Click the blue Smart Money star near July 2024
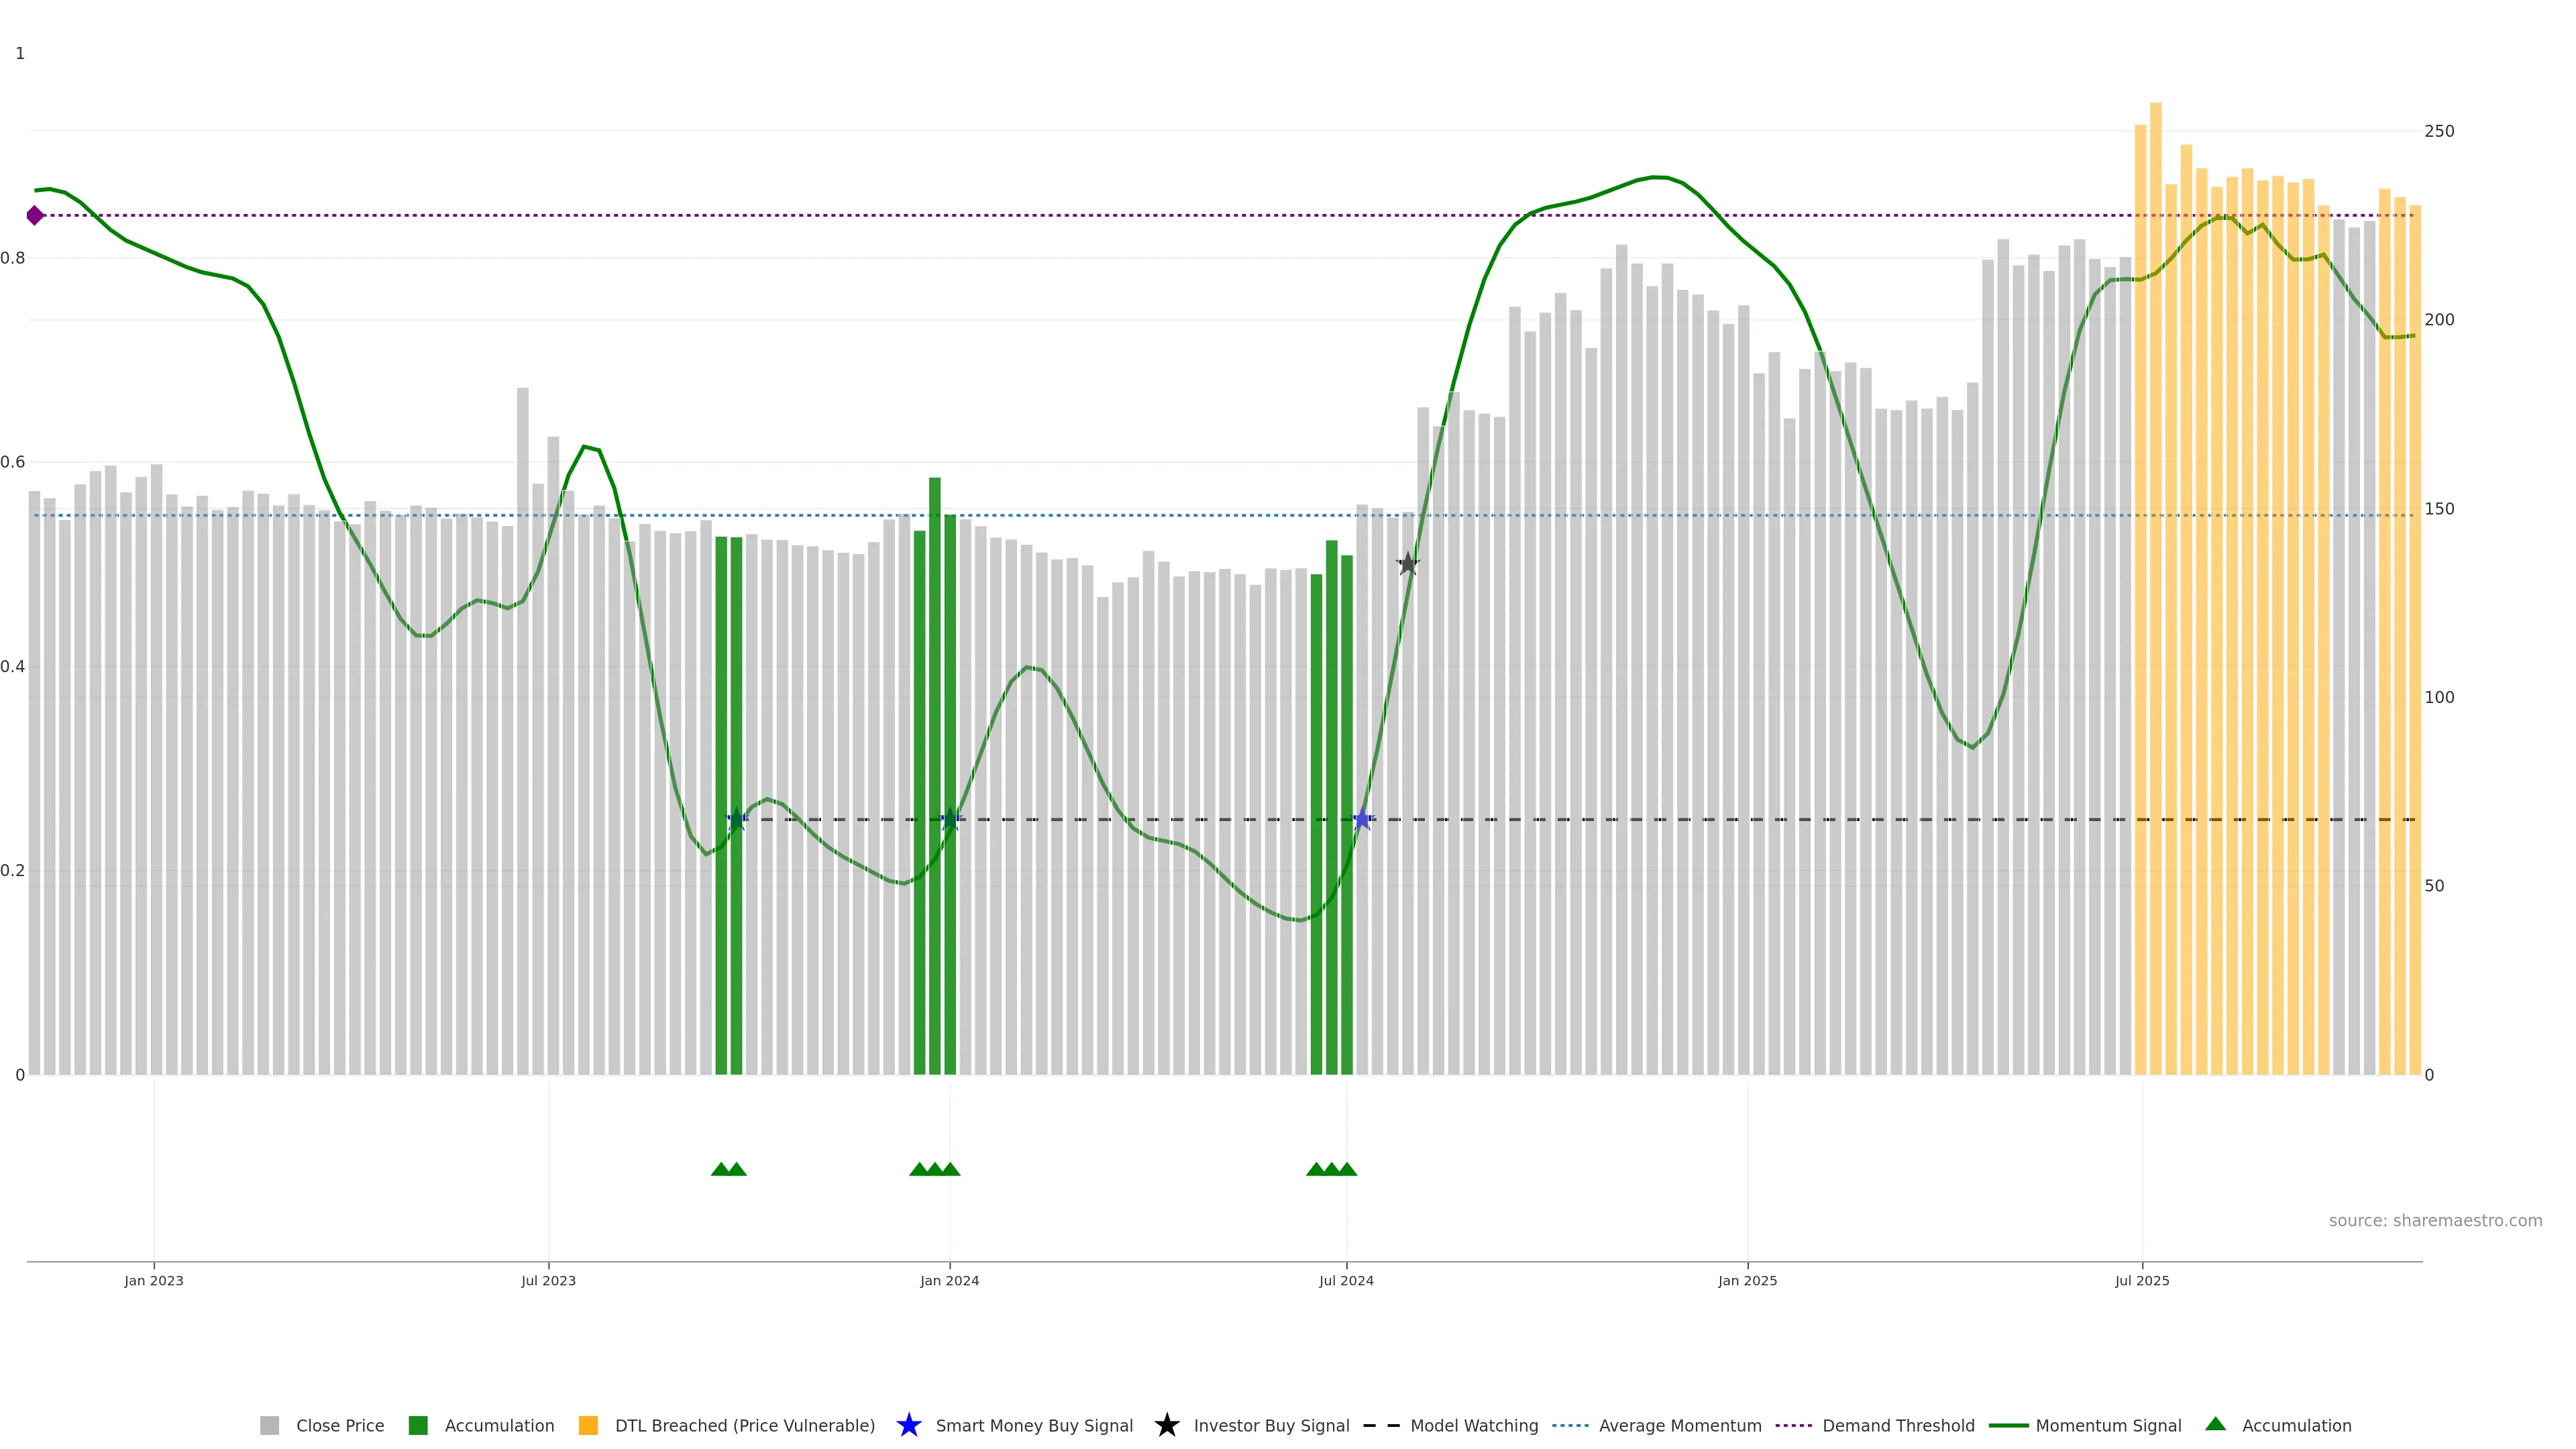 point(1362,820)
